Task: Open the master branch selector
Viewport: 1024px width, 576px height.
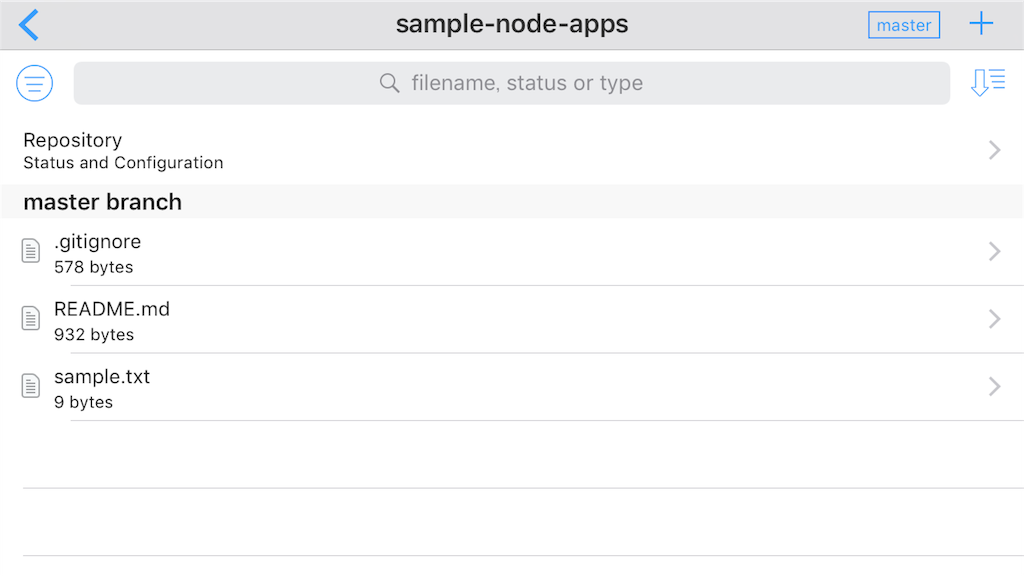Action: pos(904,25)
